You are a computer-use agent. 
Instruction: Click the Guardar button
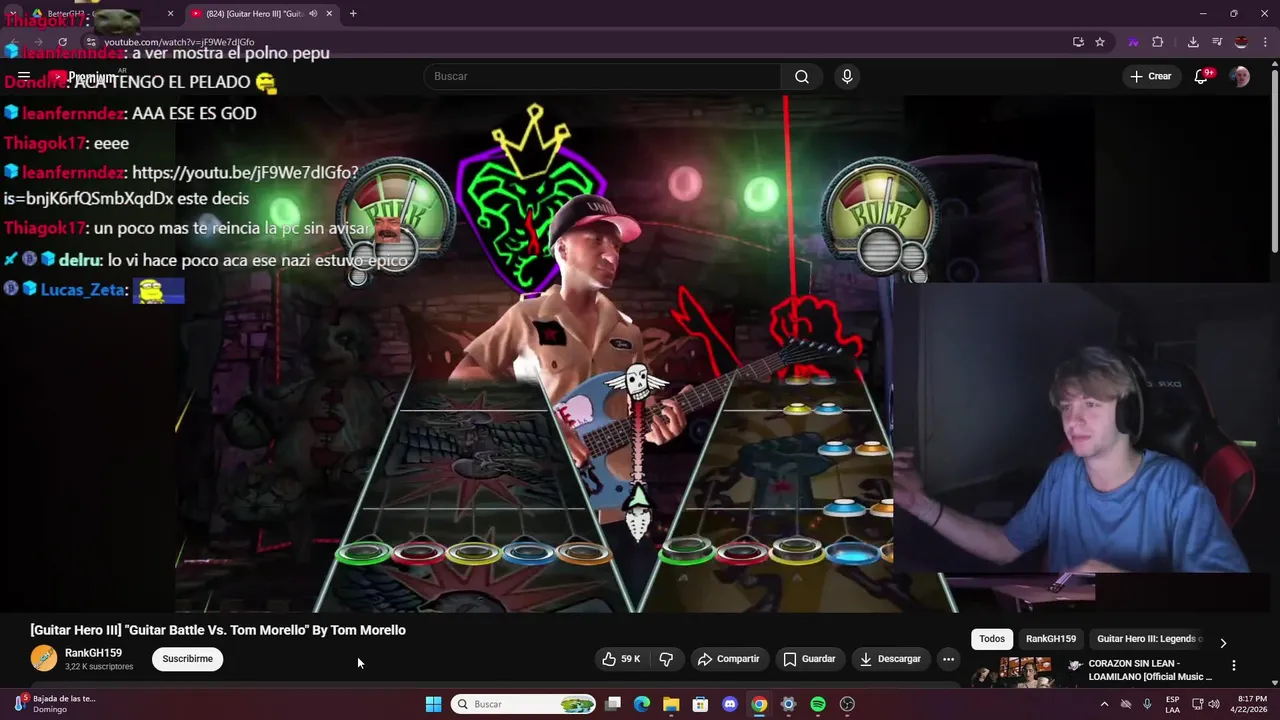pos(809,659)
